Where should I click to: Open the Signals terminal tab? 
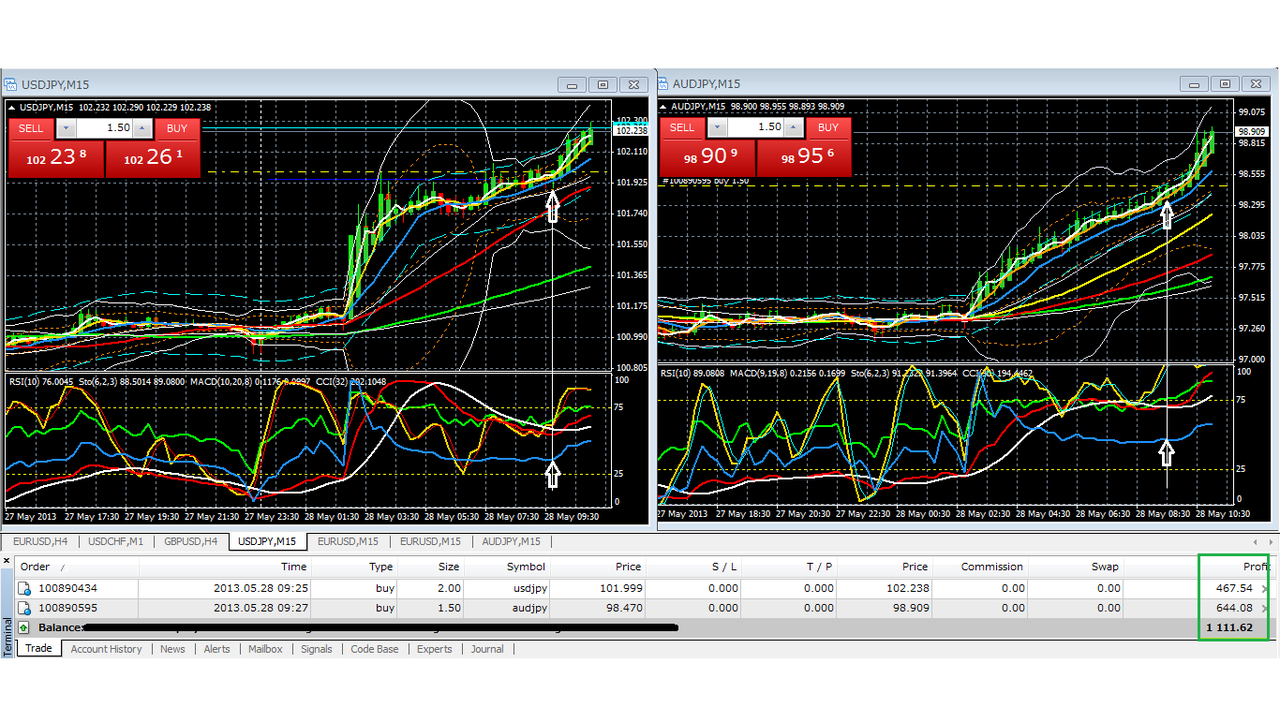[316, 649]
